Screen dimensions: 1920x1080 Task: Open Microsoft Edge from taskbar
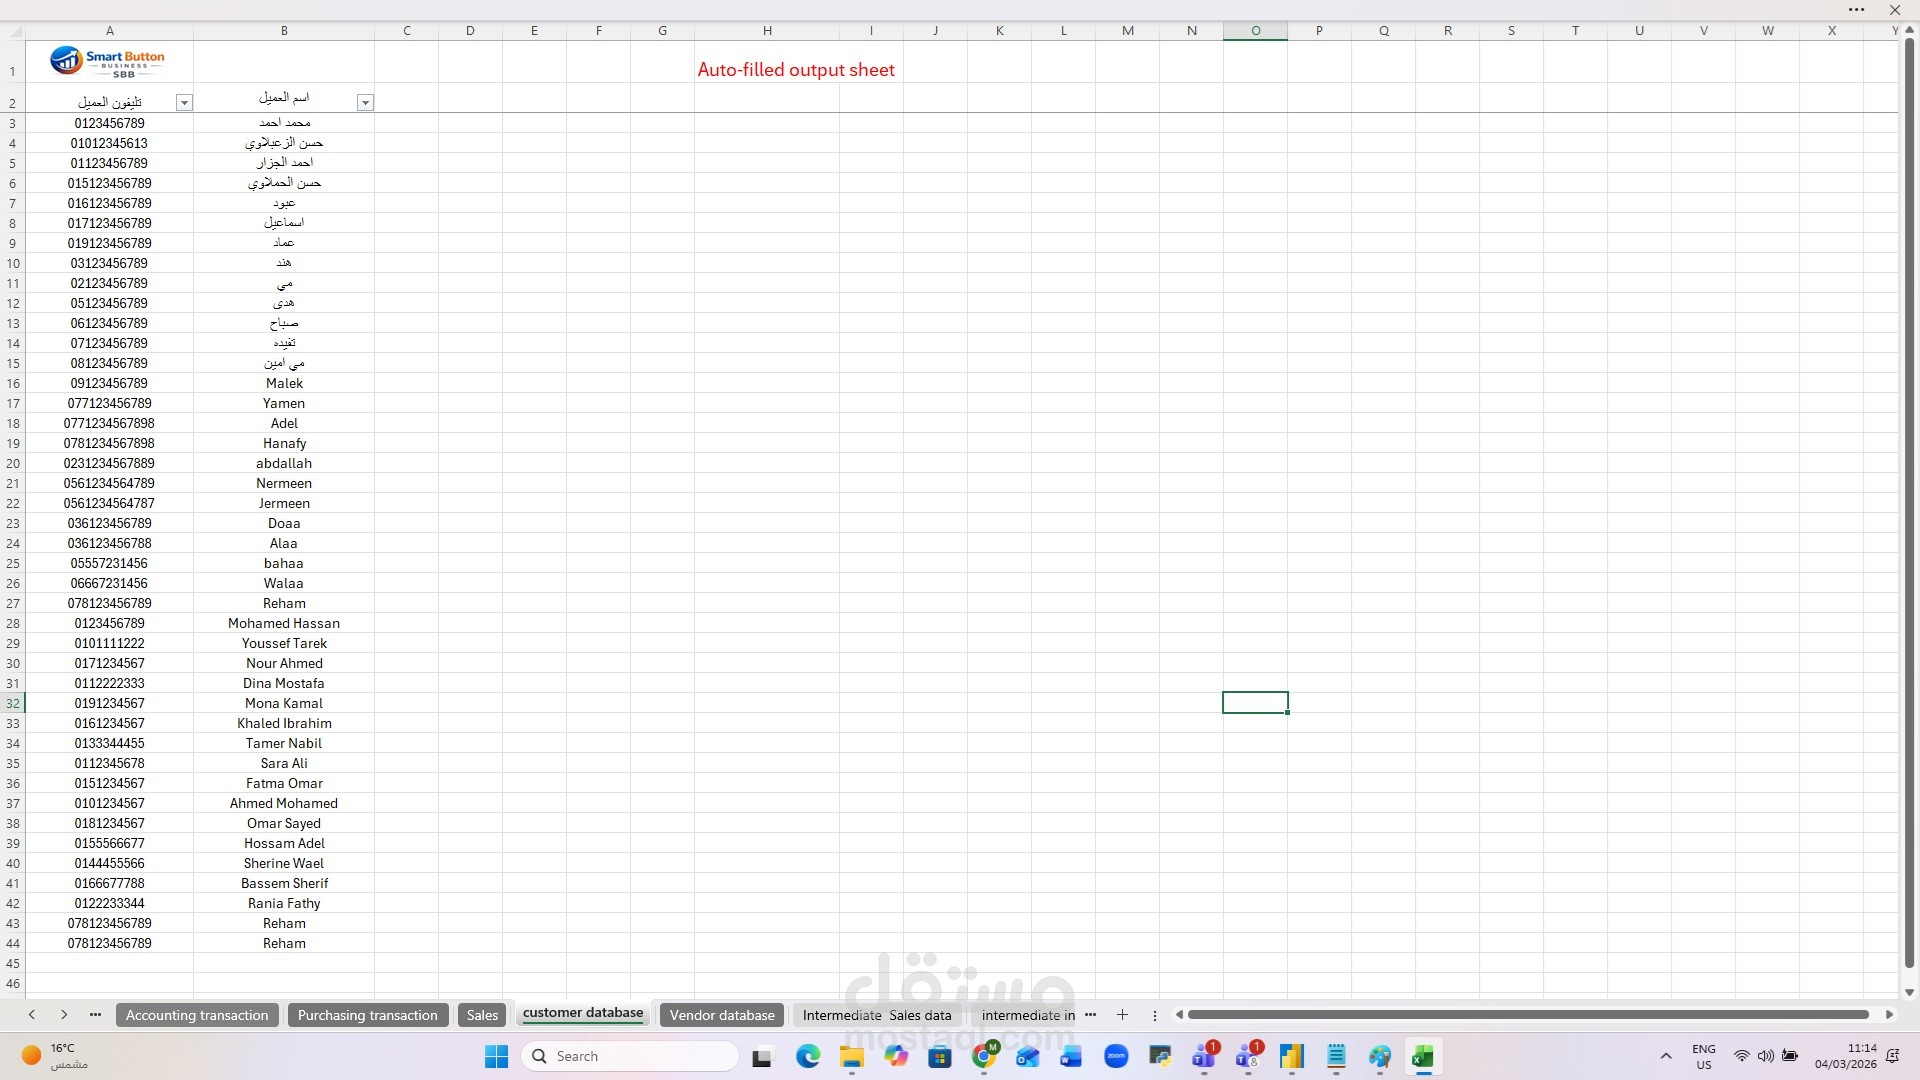click(808, 1056)
